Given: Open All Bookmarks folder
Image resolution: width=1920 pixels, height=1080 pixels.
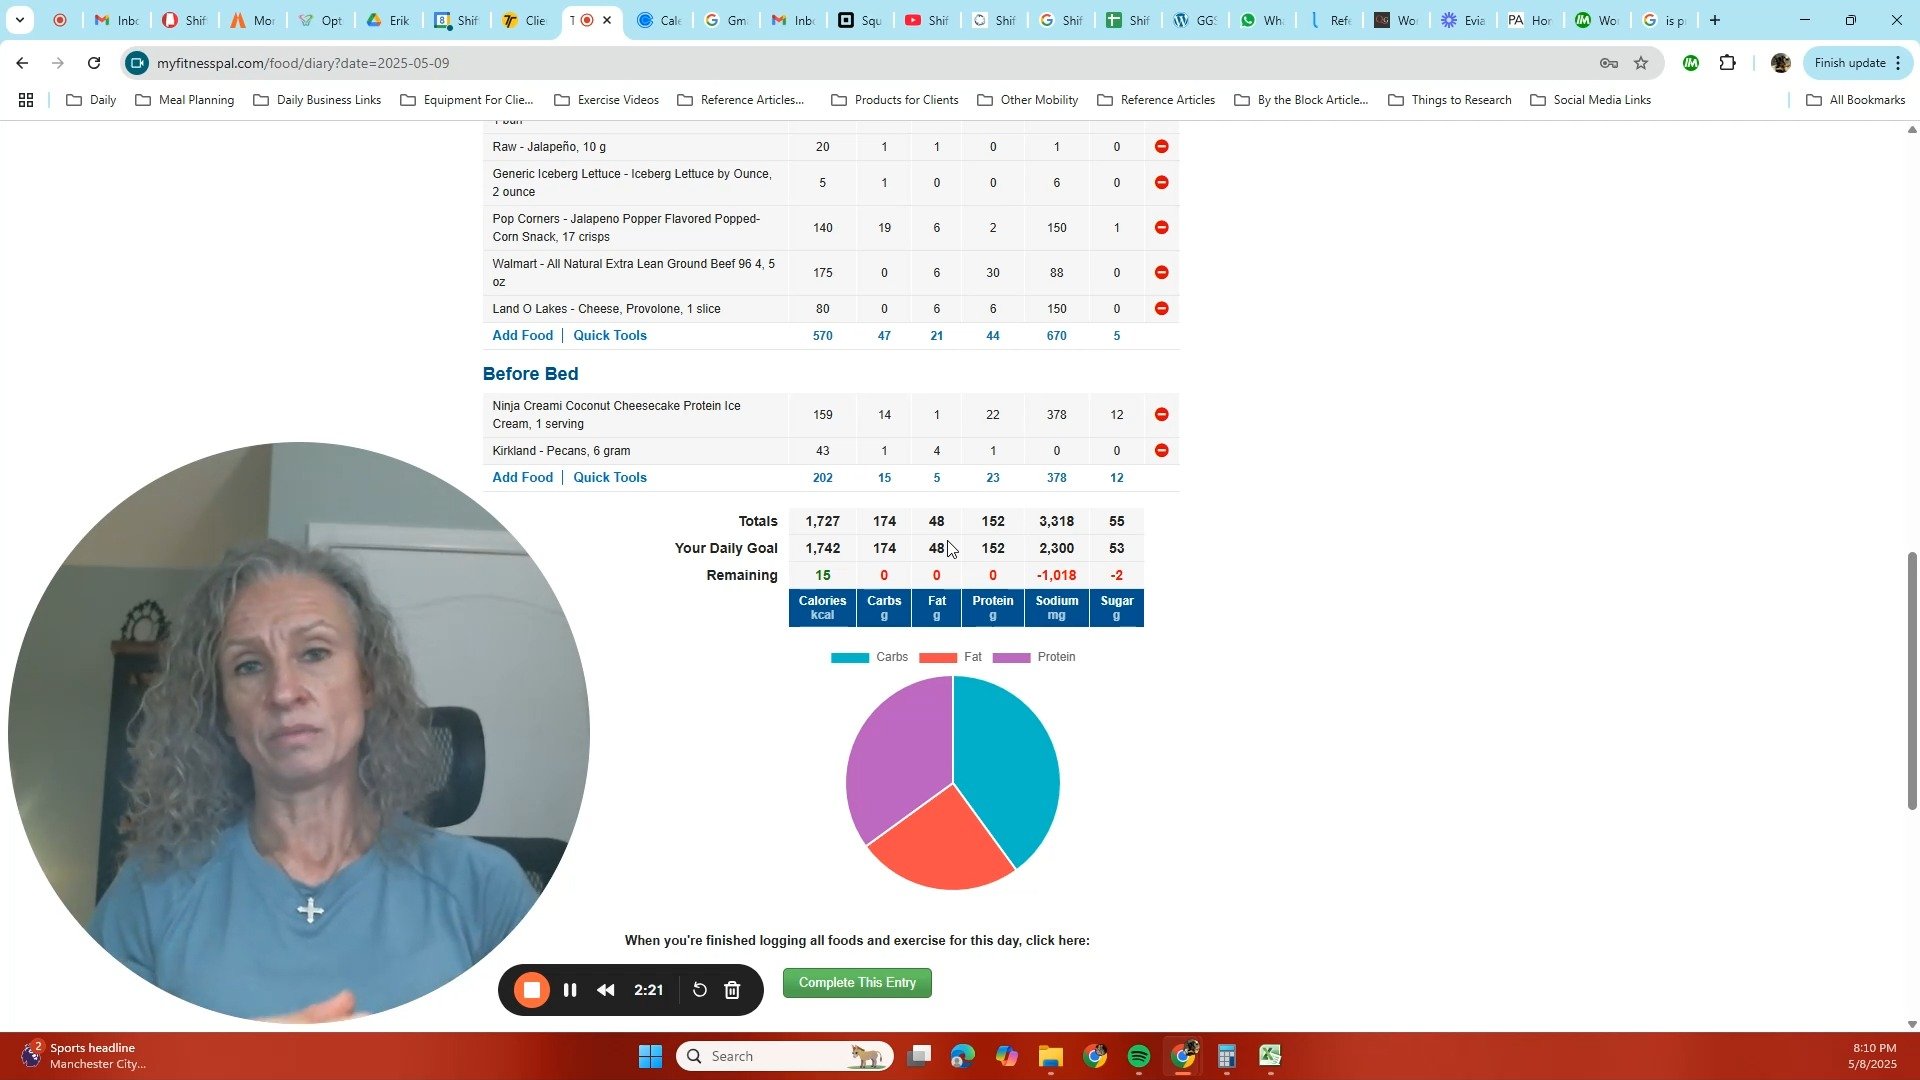Looking at the screenshot, I should point(1856,100).
